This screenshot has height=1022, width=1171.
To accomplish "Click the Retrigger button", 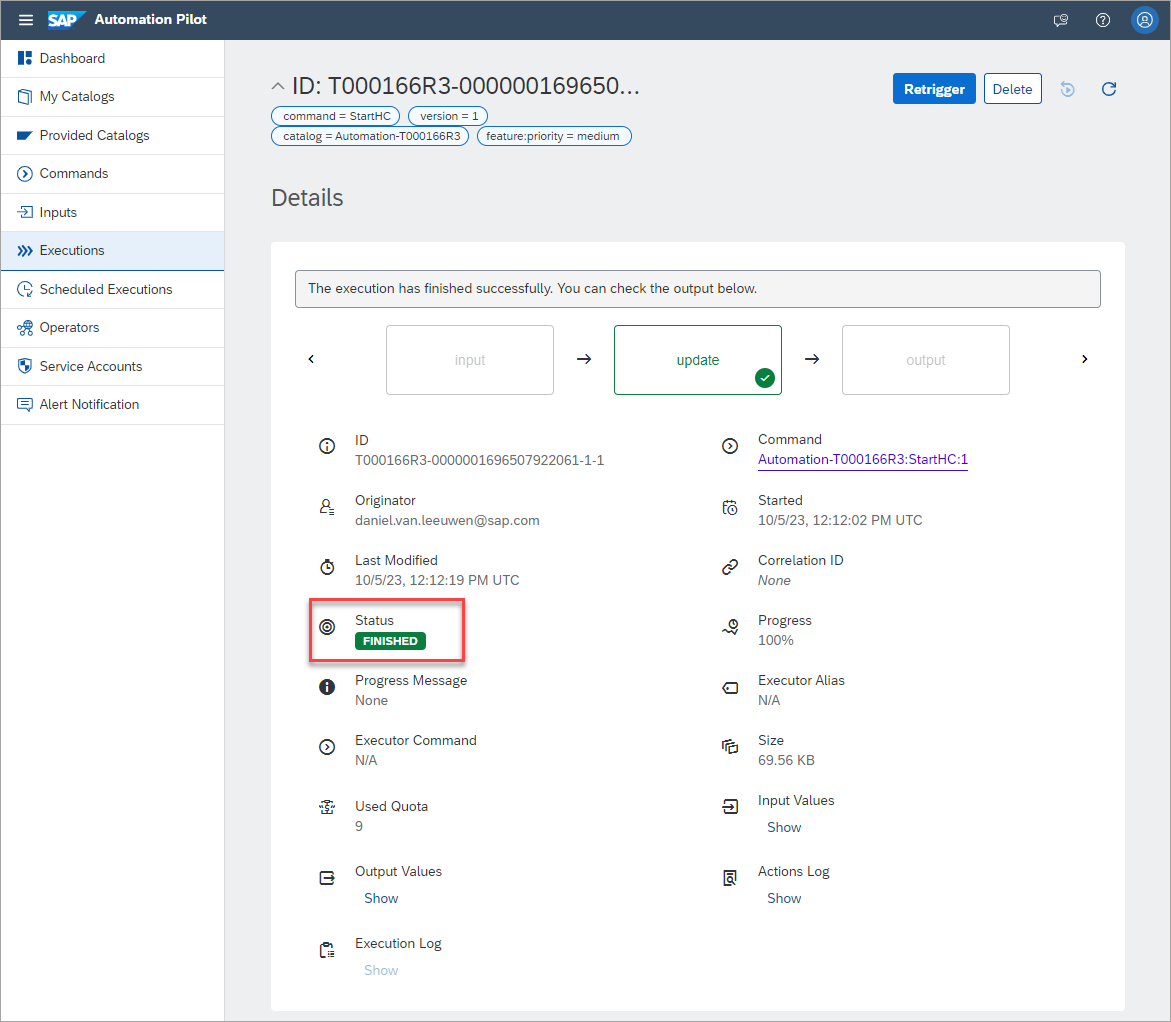I will (934, 89).
